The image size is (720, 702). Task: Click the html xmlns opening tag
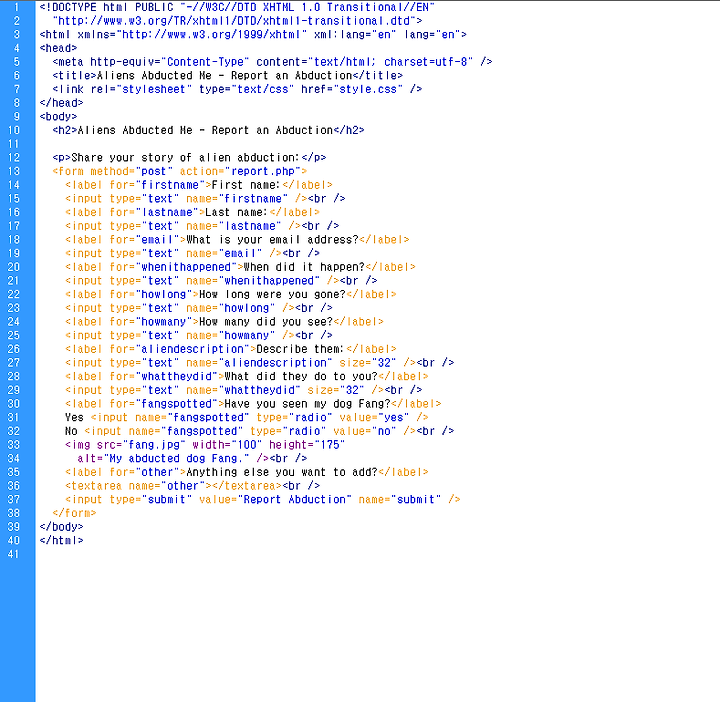(253, 35)
